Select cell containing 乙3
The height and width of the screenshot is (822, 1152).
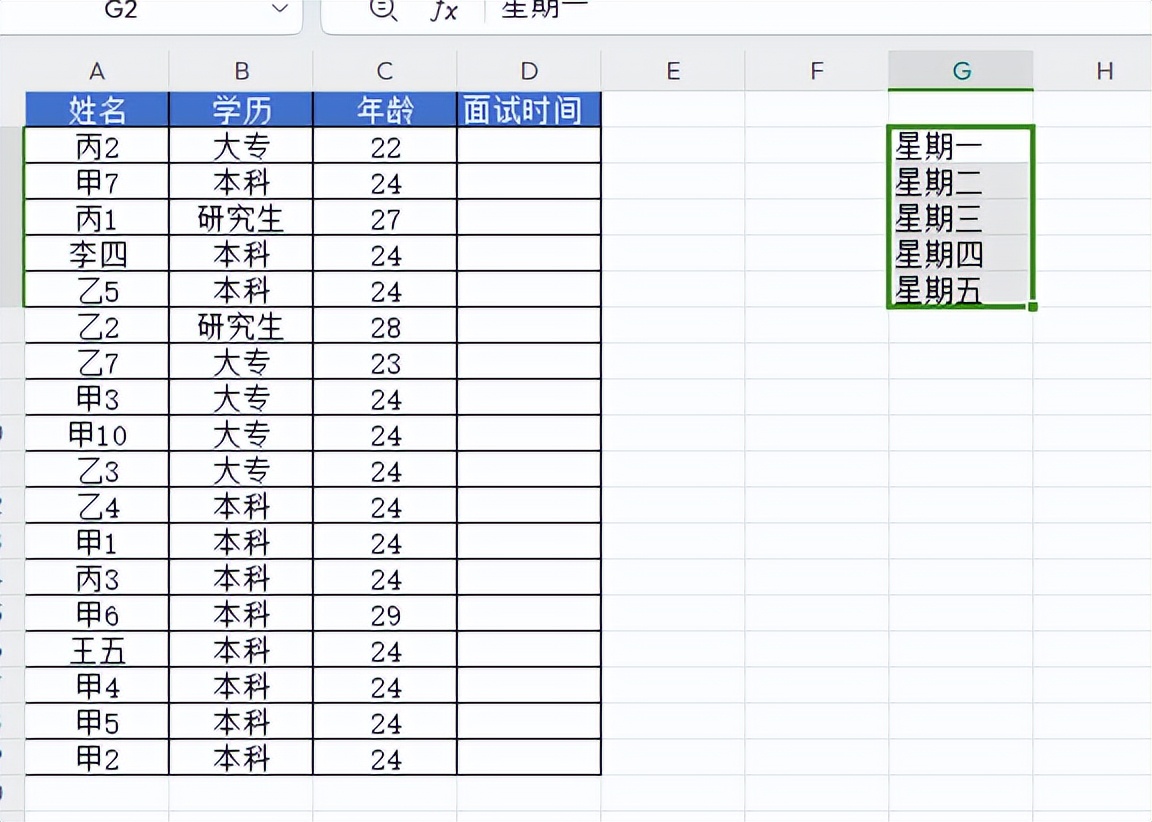[x=97, y=469]
